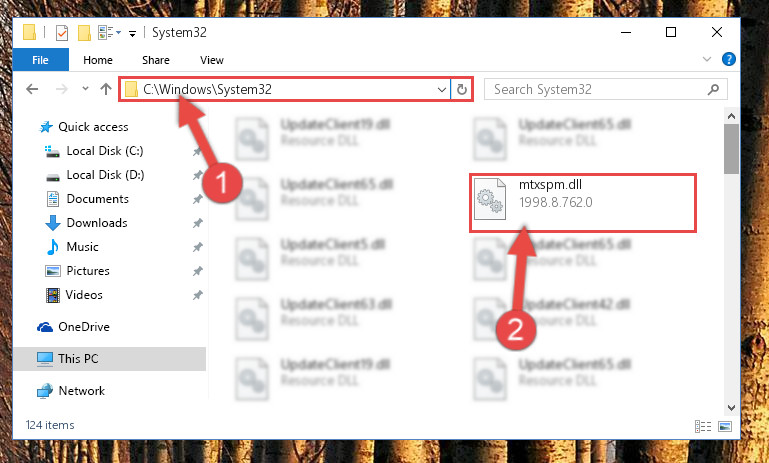Unpin Documents from Quick access
The height and width of the screenshot is (463, 769).
(x=197, y=199)
